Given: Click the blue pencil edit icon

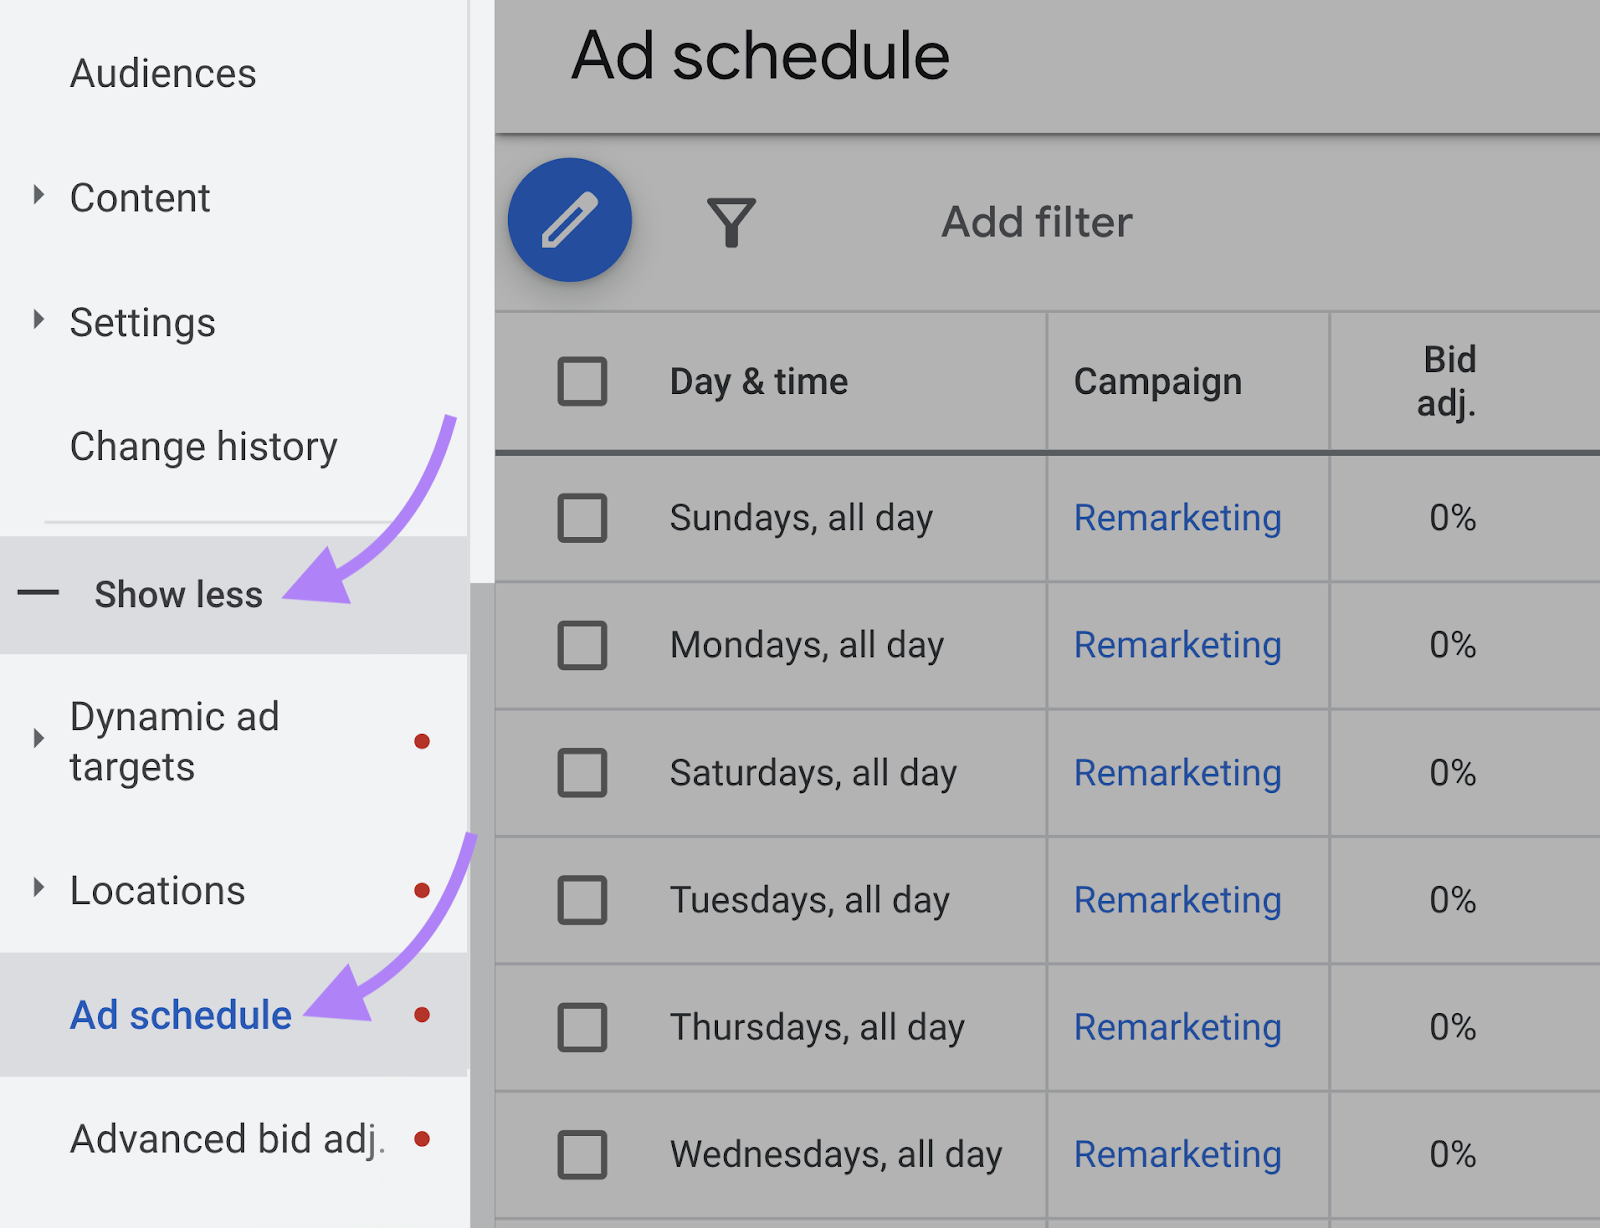Looking at the screenshot, I should (x=569, y=220).
